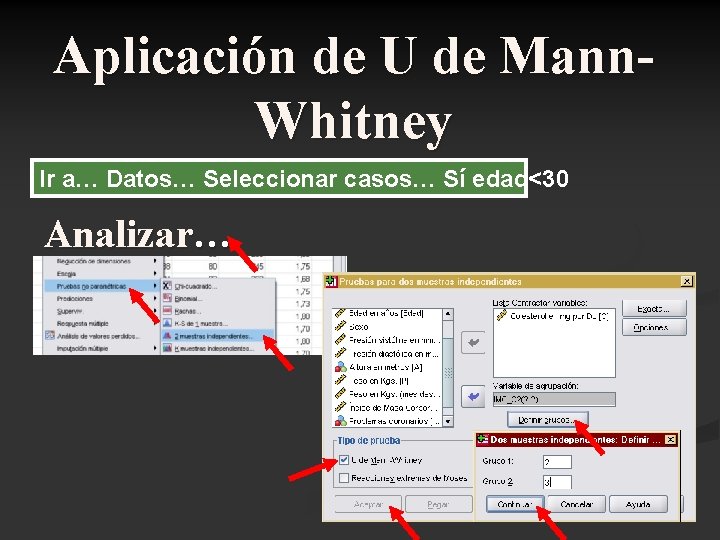
Task: Click Definir grupos button
Action: (547, 420)
